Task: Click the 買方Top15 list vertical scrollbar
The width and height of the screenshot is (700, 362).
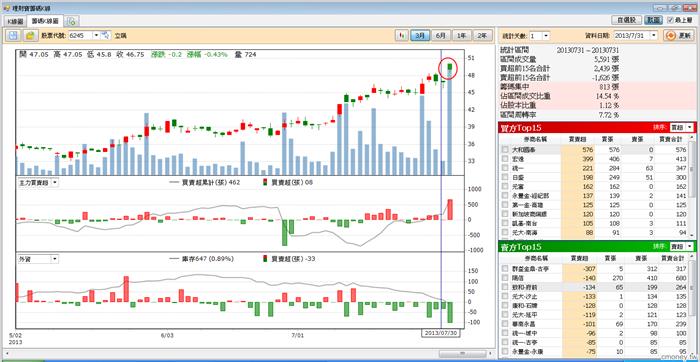Action: pos(693,170)
